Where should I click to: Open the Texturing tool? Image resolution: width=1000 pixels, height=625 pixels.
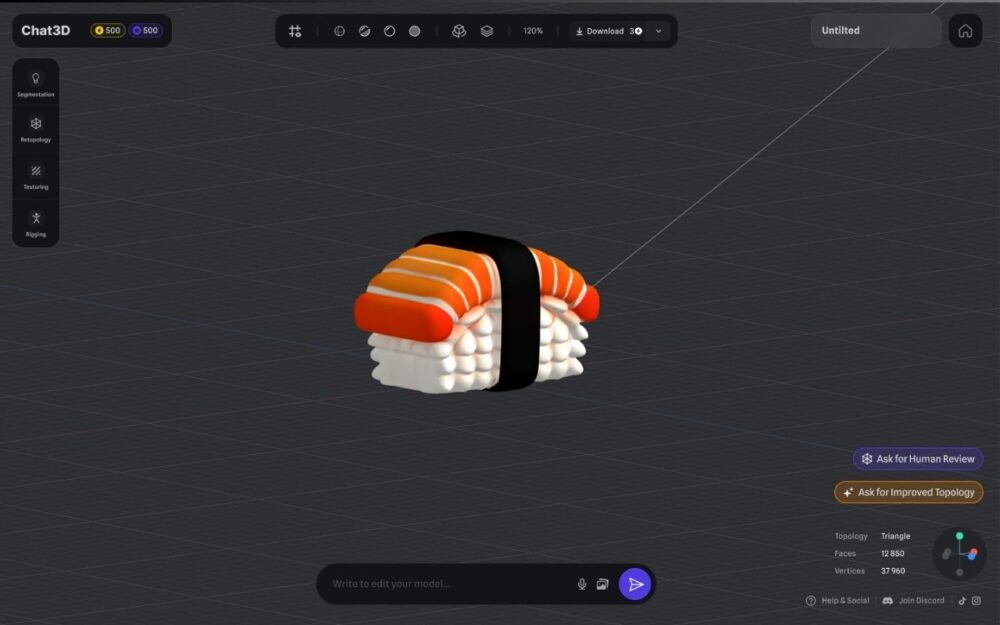tap(36, 175)
